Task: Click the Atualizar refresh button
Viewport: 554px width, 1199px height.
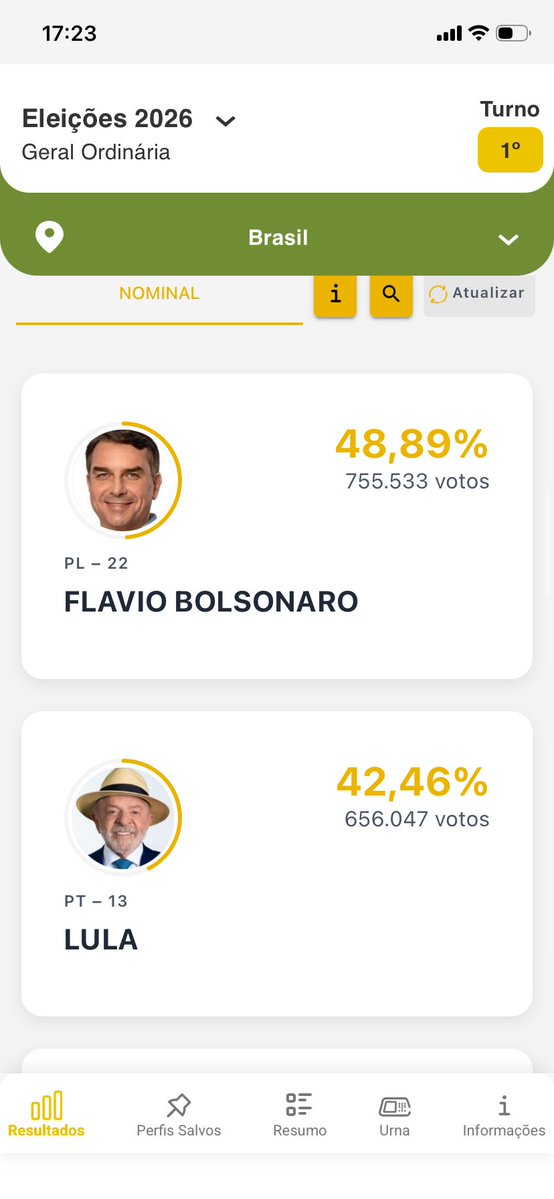Action: [479, 294]
